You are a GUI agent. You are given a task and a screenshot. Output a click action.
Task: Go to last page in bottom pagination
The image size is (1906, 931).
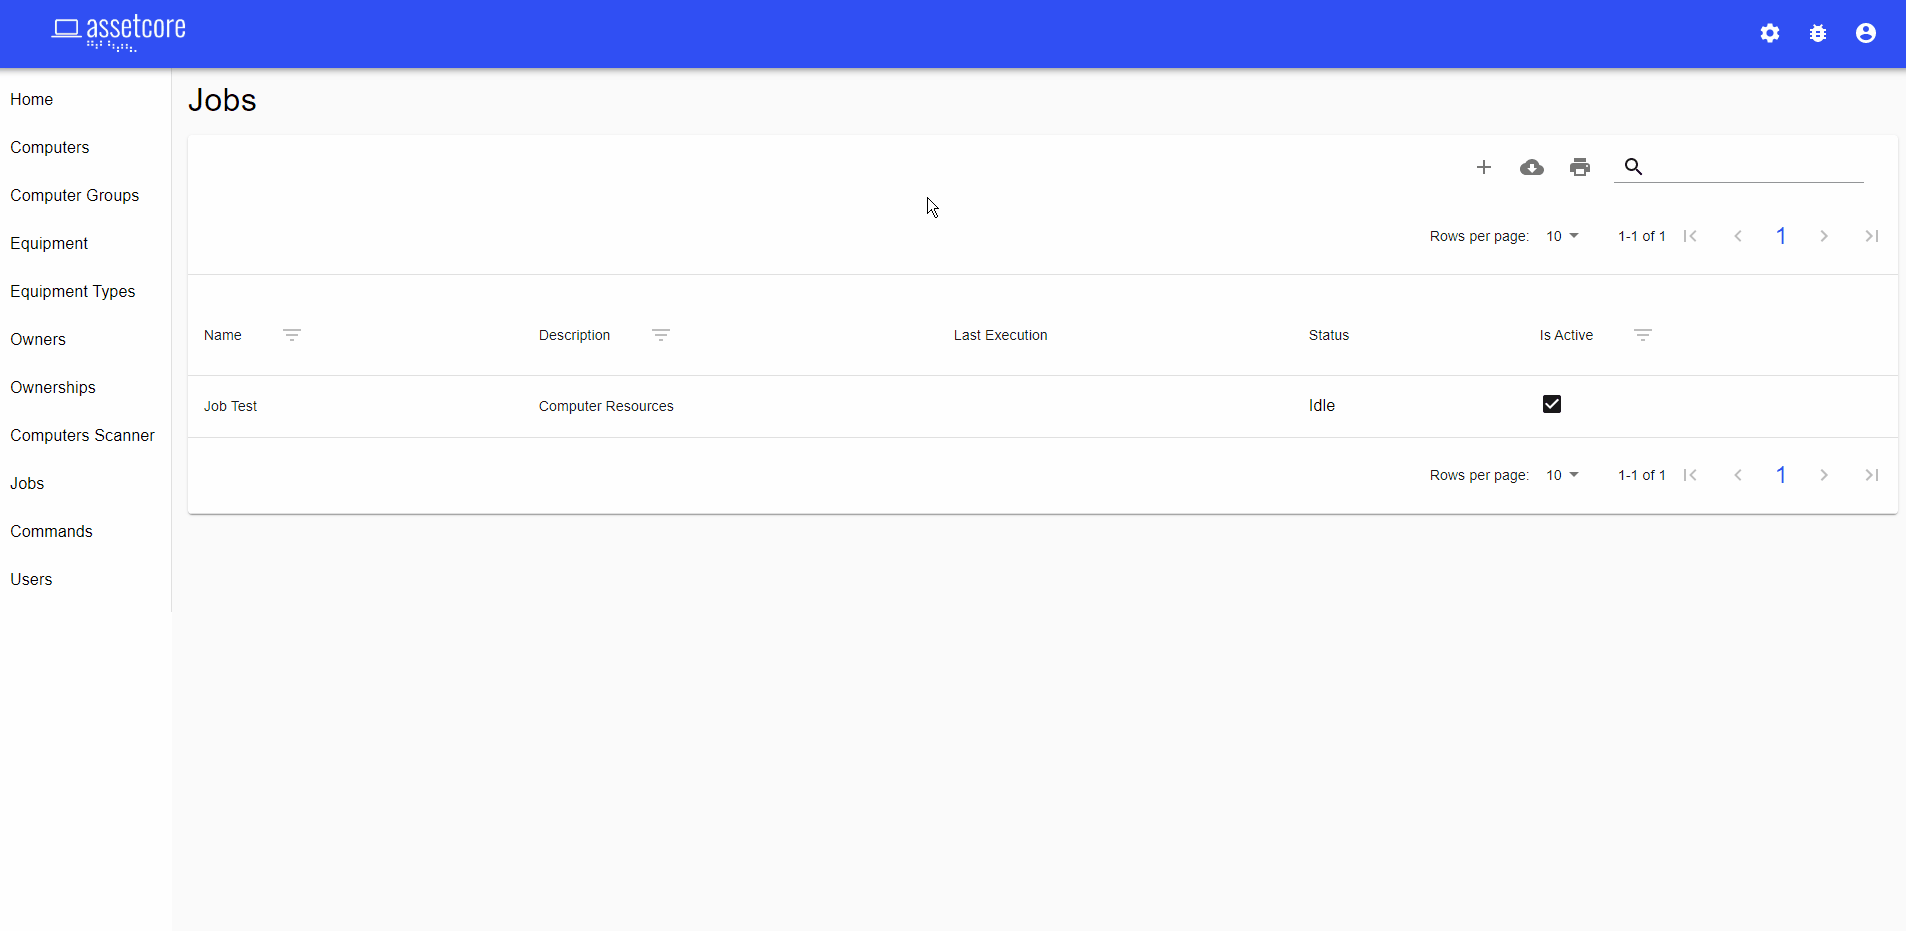1872,475
